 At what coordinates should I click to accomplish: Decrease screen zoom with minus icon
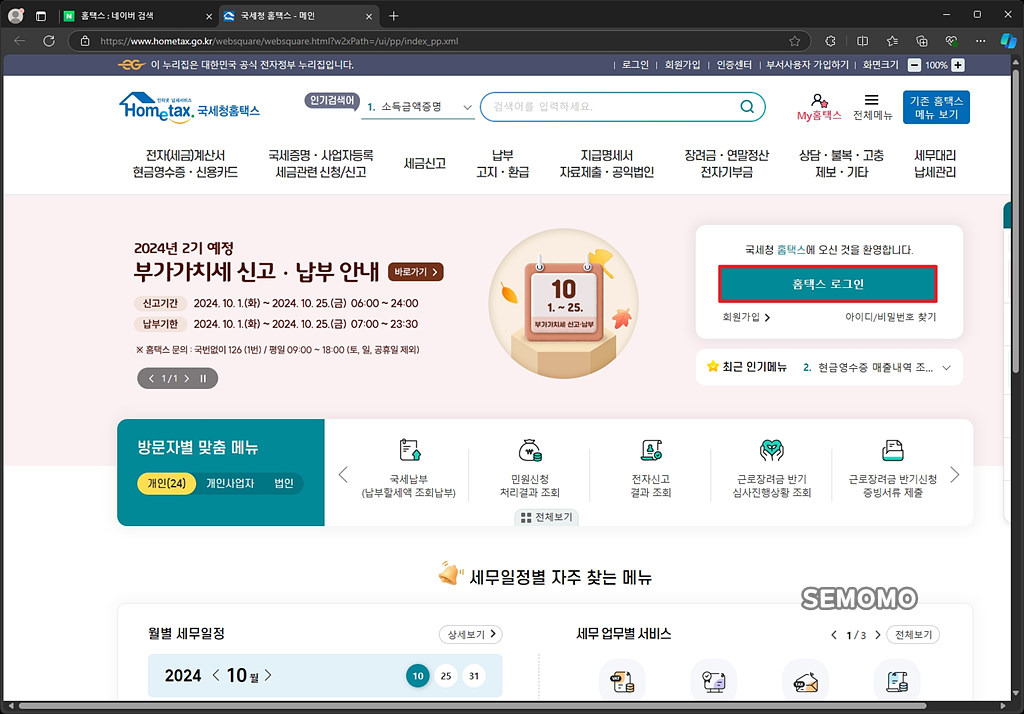point(914,65)
